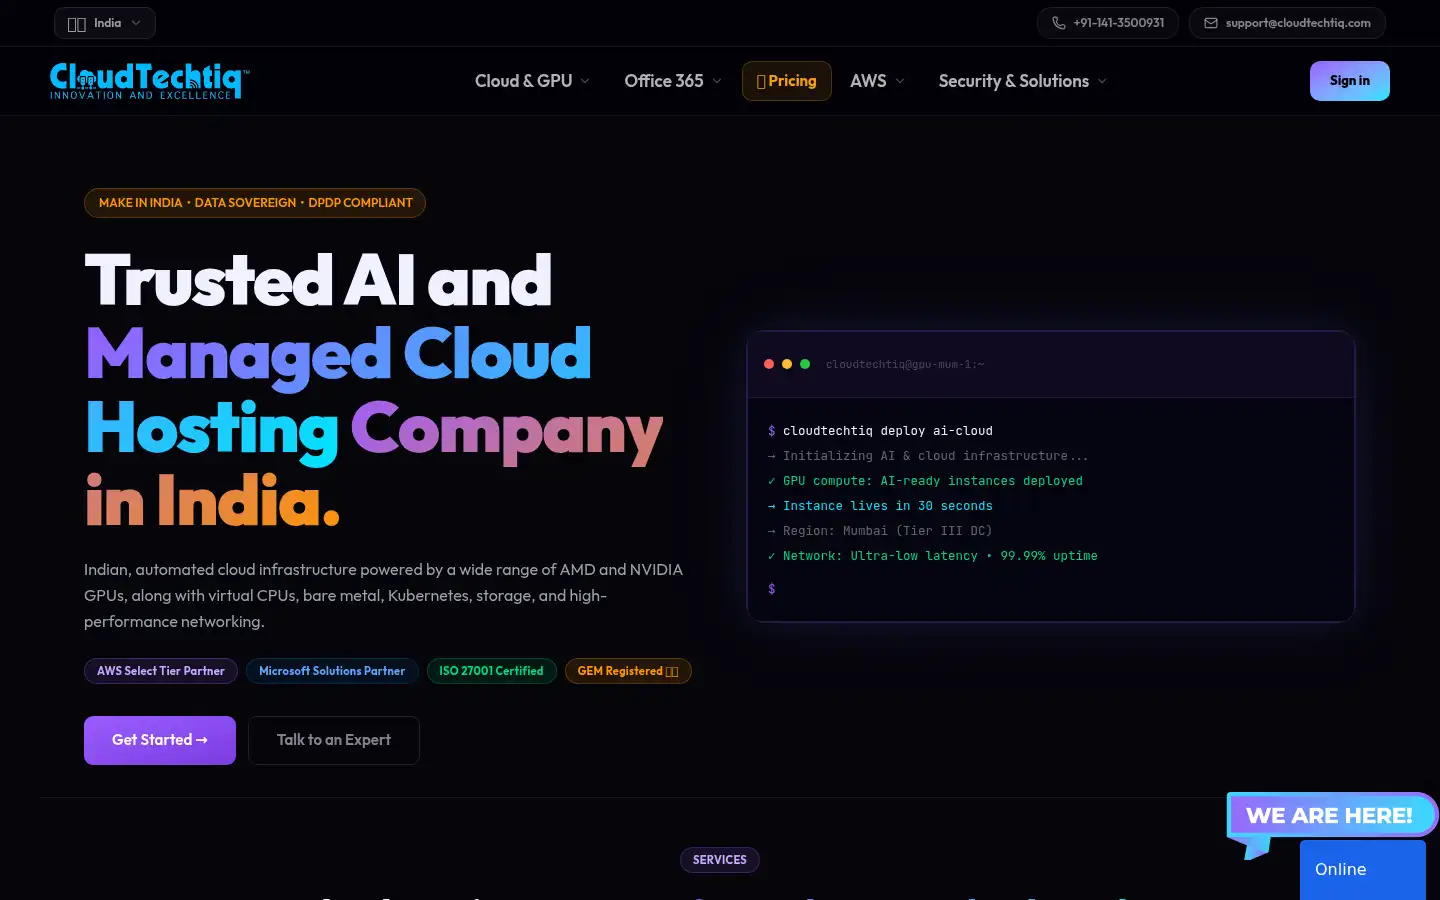Click terminal title cloudtechtiq@gpu-mum-1
The image size is (1440, 900).
[x=905, y=365]
